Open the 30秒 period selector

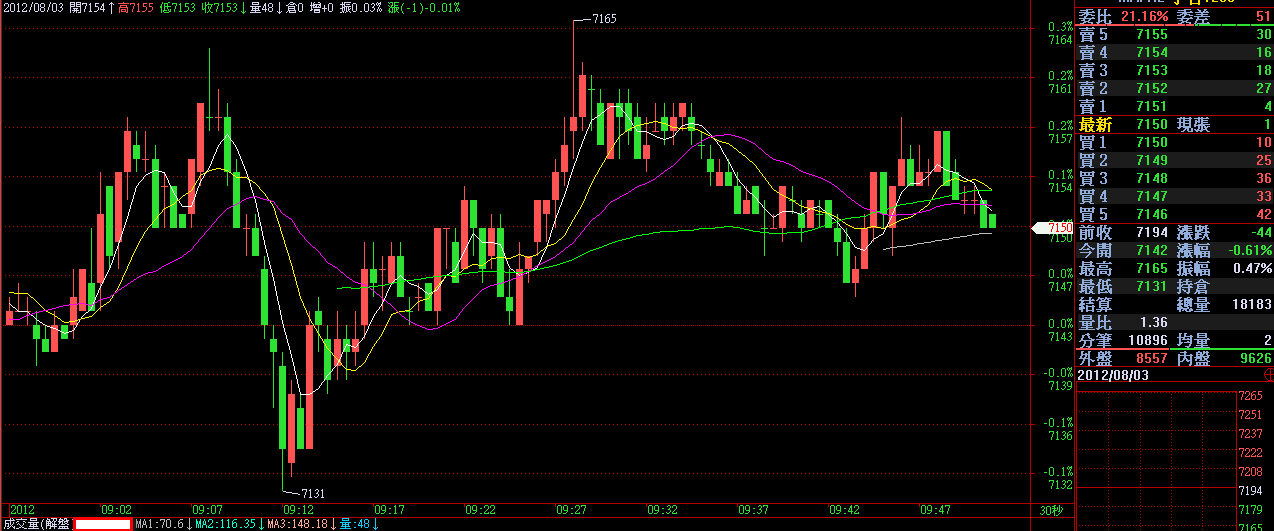tap(1052, 510)
